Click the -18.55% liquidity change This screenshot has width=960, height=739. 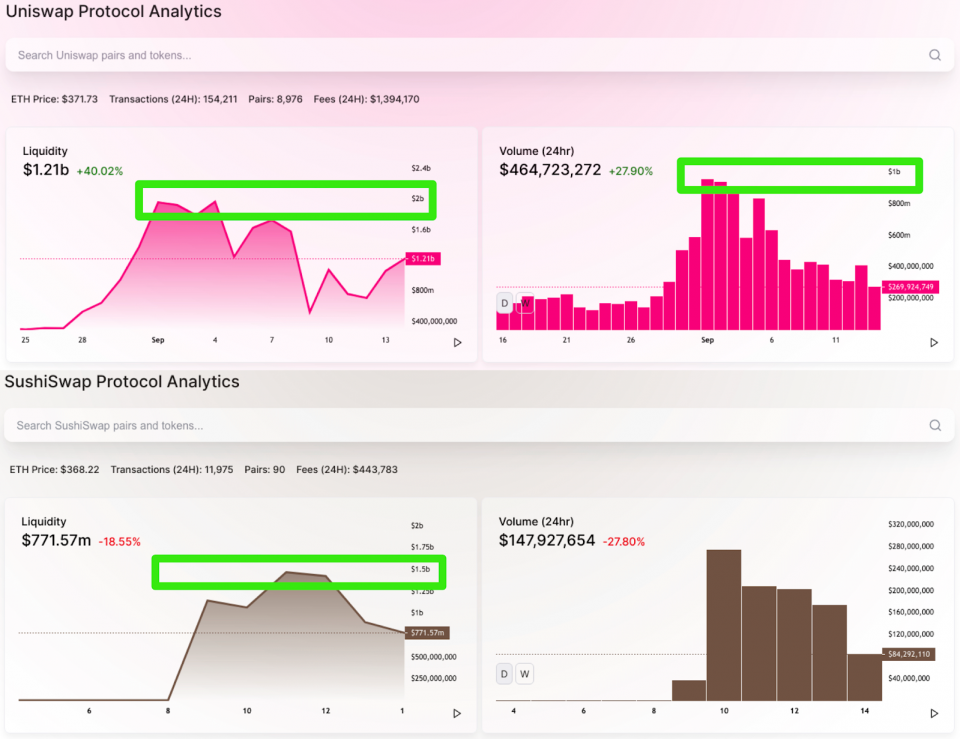(x=119, y=542)
